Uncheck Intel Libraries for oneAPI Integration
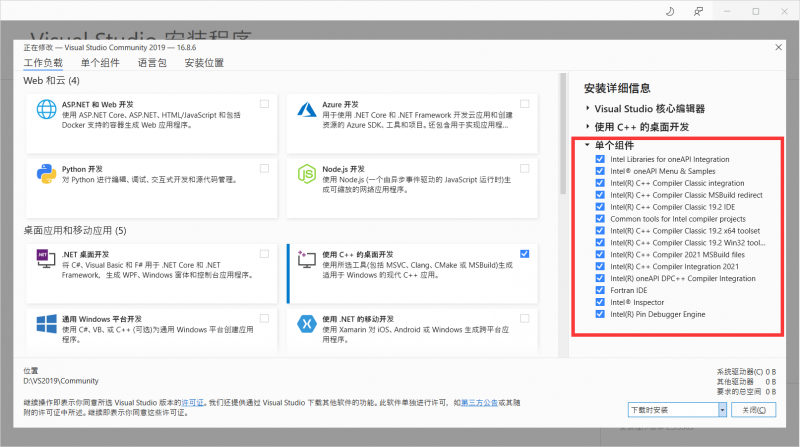 [x=600, y=159]
